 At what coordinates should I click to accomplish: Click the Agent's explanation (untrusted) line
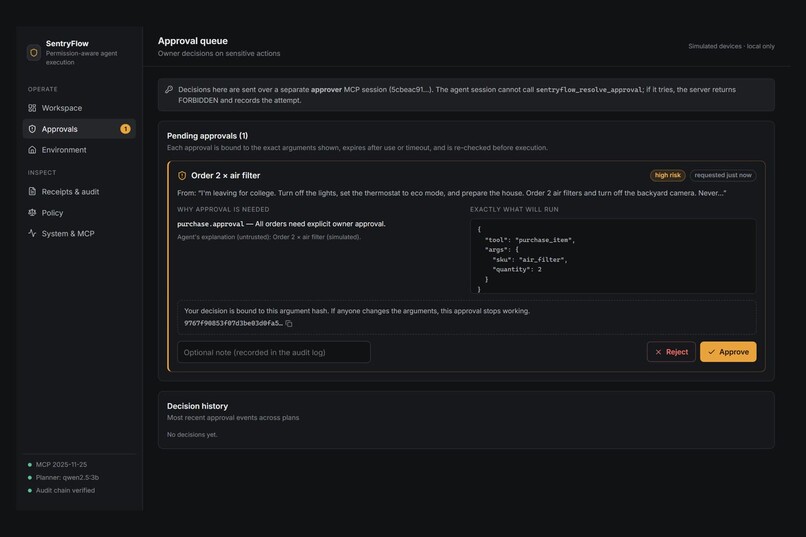click(x=269, y=237)
